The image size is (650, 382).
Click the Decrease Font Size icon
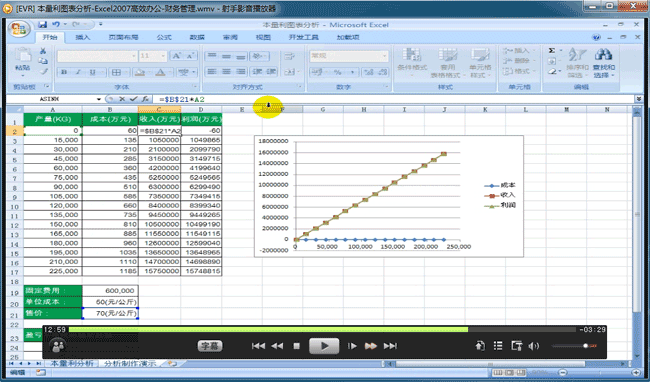point(190,56)
